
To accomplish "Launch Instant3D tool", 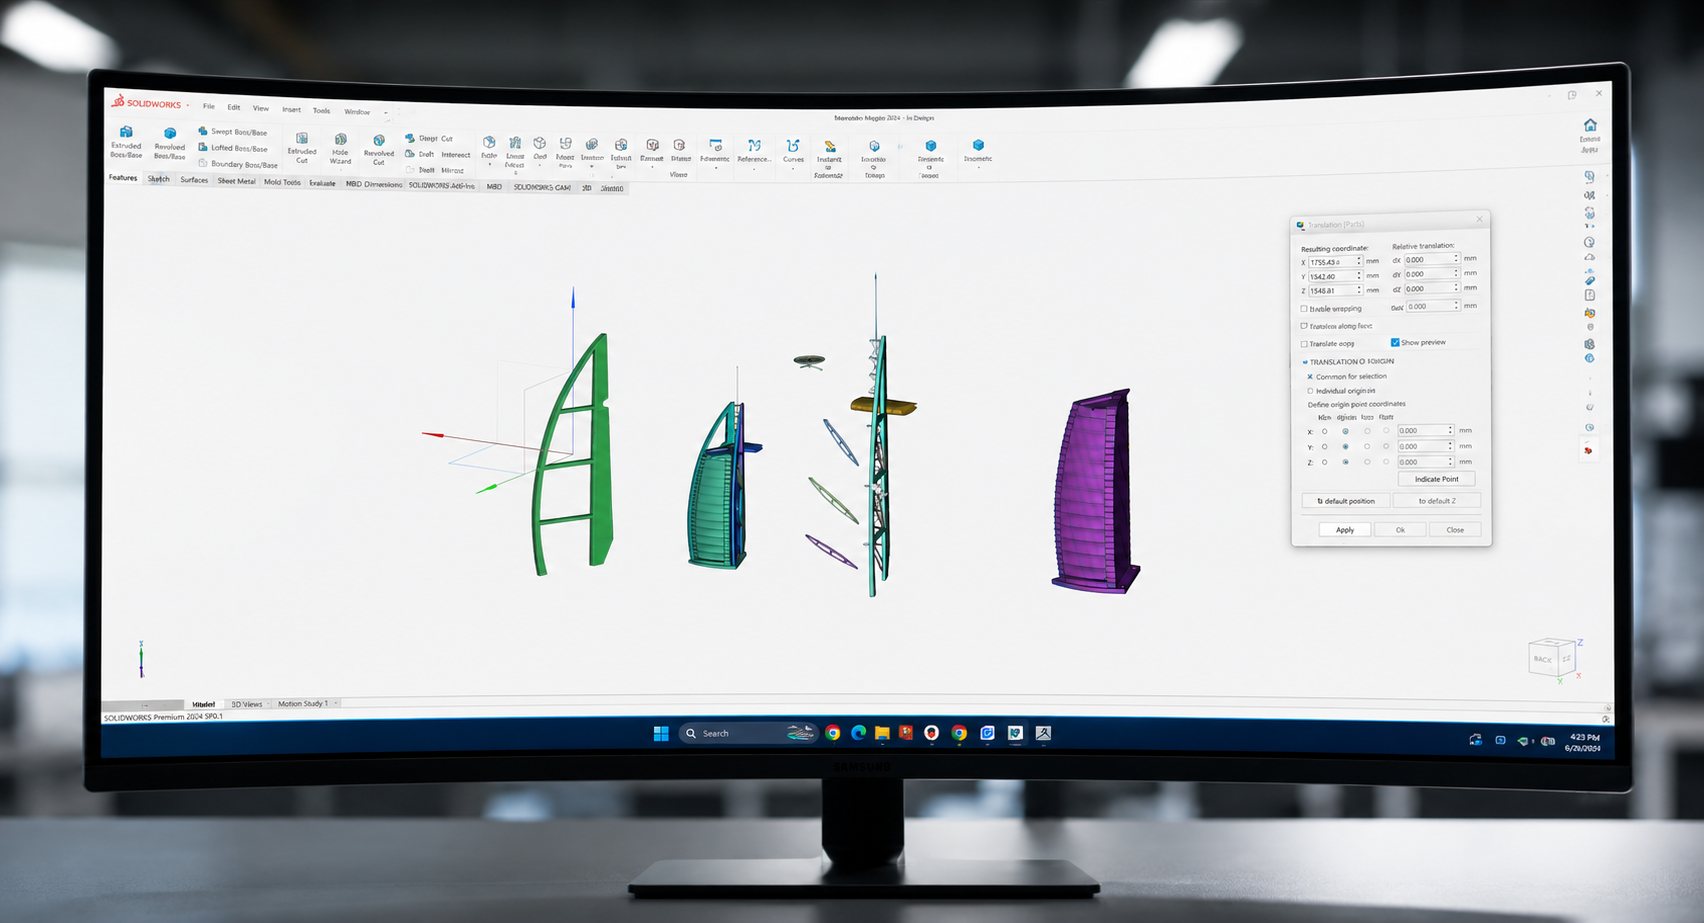I will pos(829,158).
